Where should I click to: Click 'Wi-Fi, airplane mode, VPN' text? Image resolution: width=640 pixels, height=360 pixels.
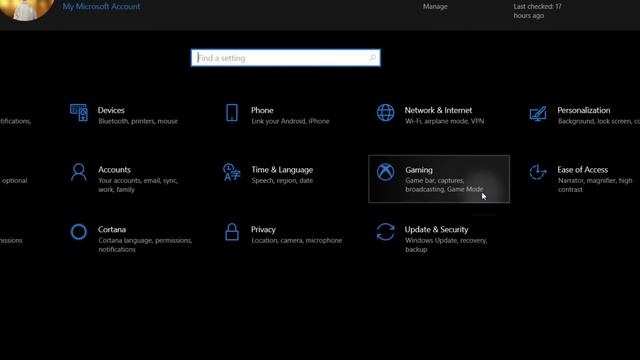pos(444,121)
